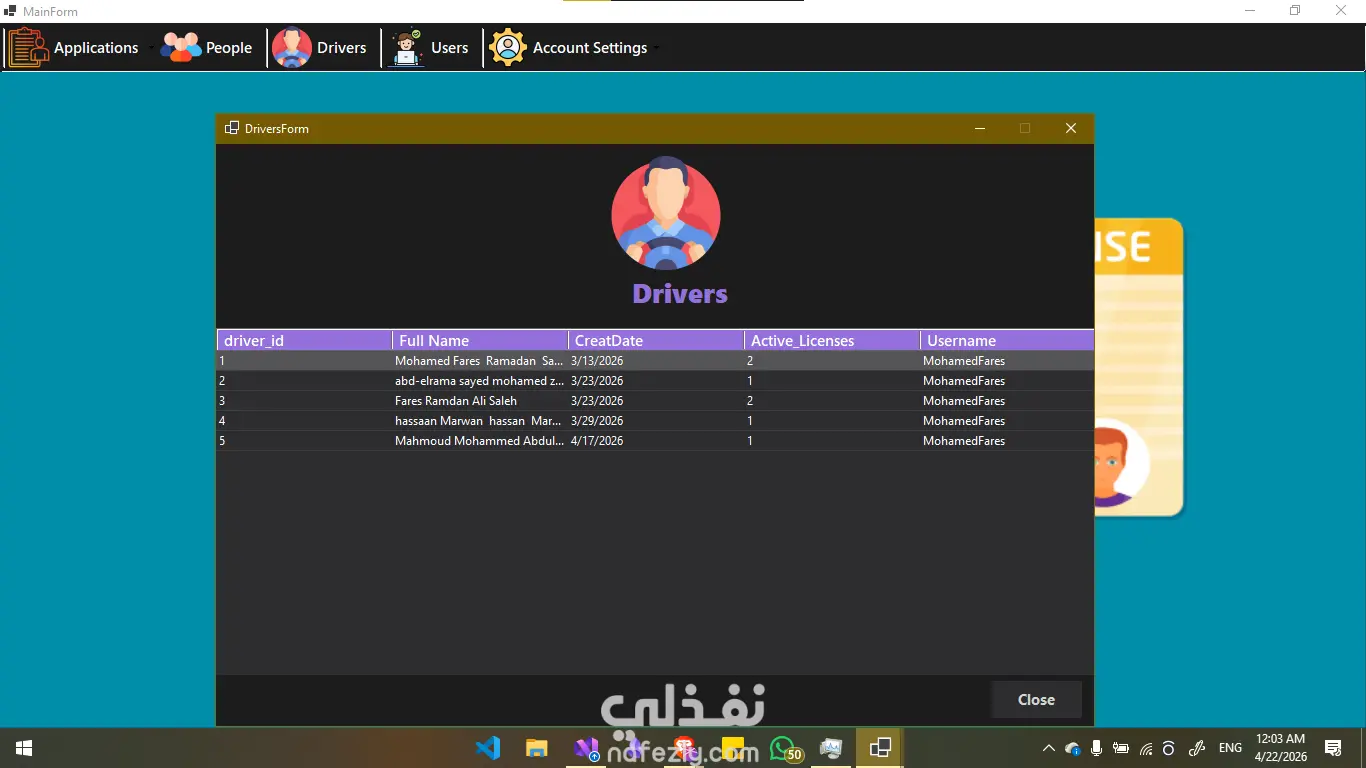Select Drivers in the top menu
This screenshot has height=768, width=1366.
point(320,48)
